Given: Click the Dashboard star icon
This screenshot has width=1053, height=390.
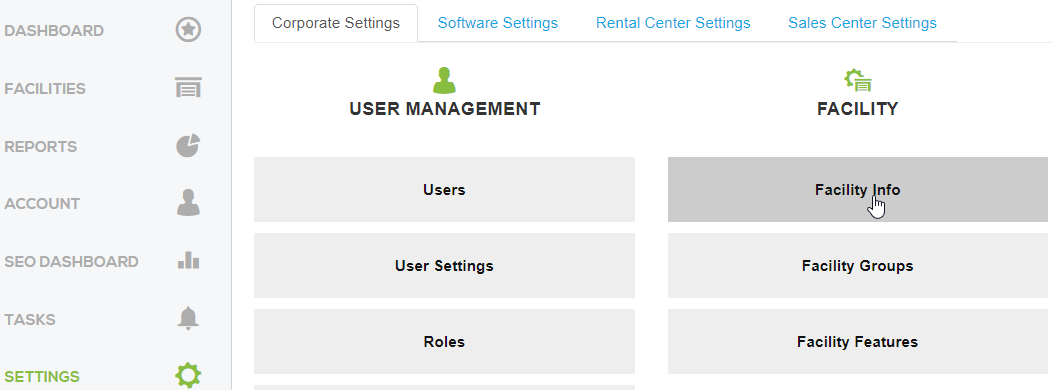Looking at the screenshot, I should coord(188,30).
